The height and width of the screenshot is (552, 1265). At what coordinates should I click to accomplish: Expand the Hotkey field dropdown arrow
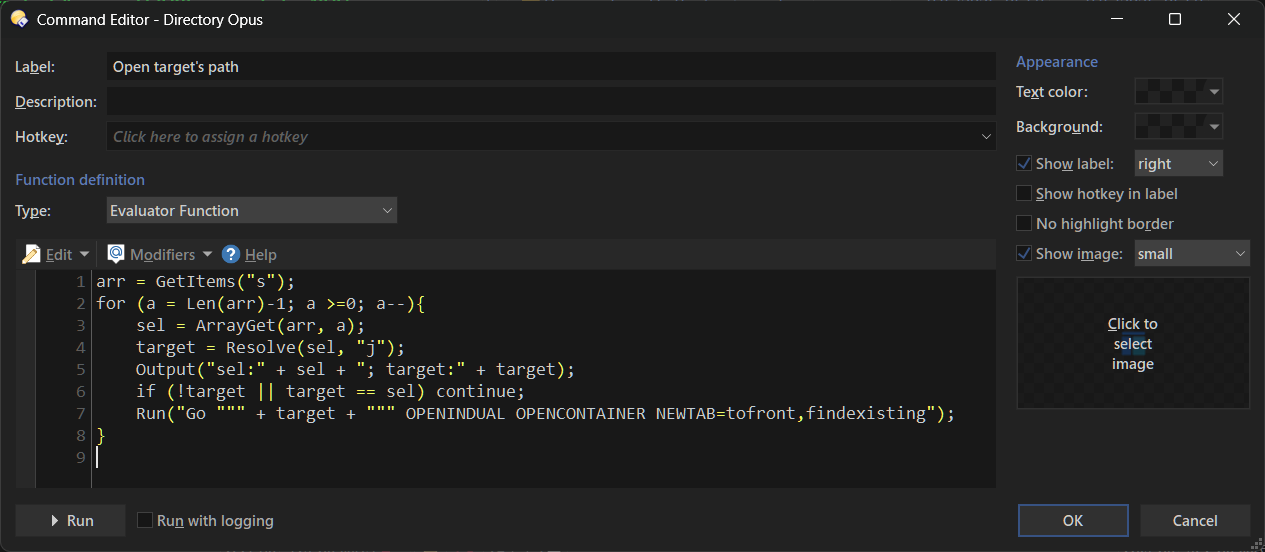tap(987, 137)
